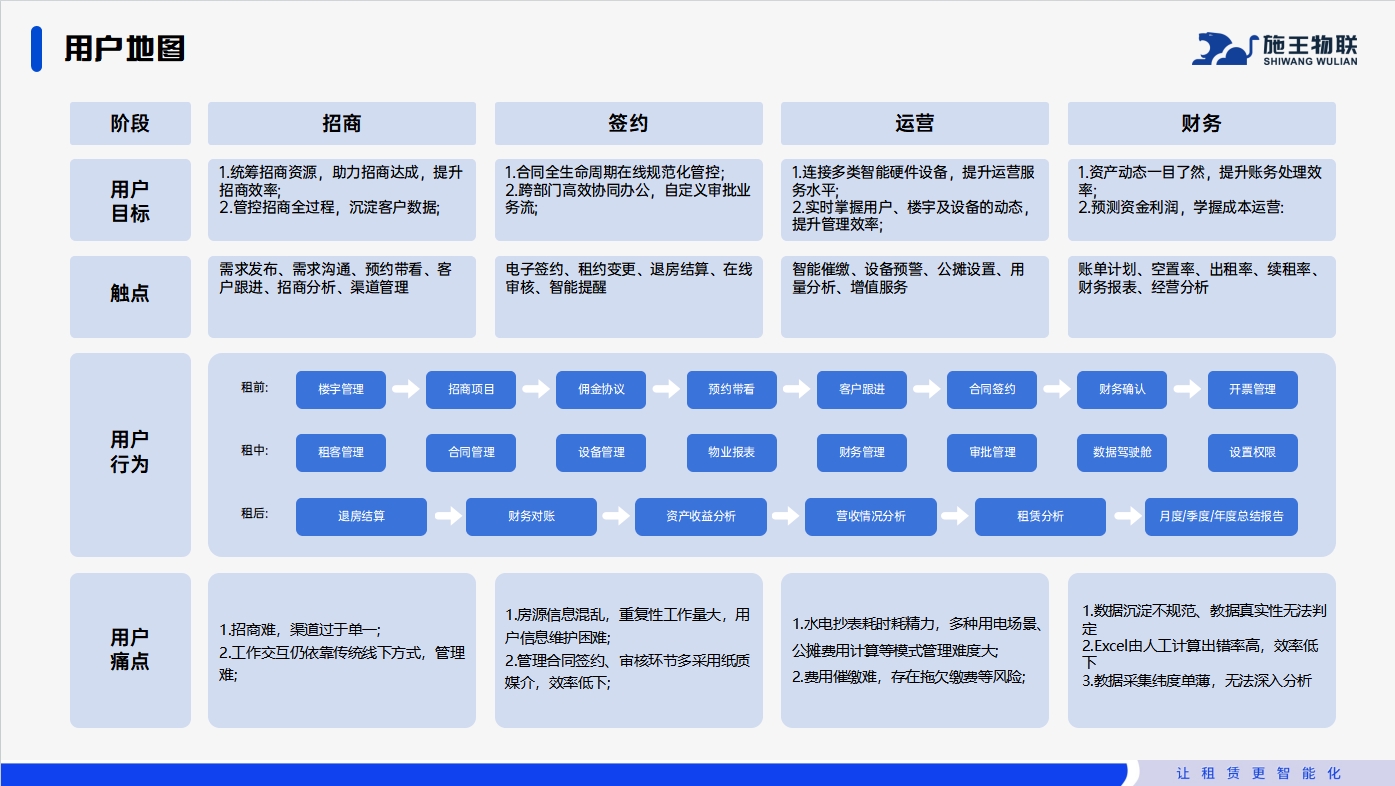This screenshot has width=1395, height=786.
Task: Click the arrow between 营收情况分析 and 租赁分析
Action: [957, 516]
